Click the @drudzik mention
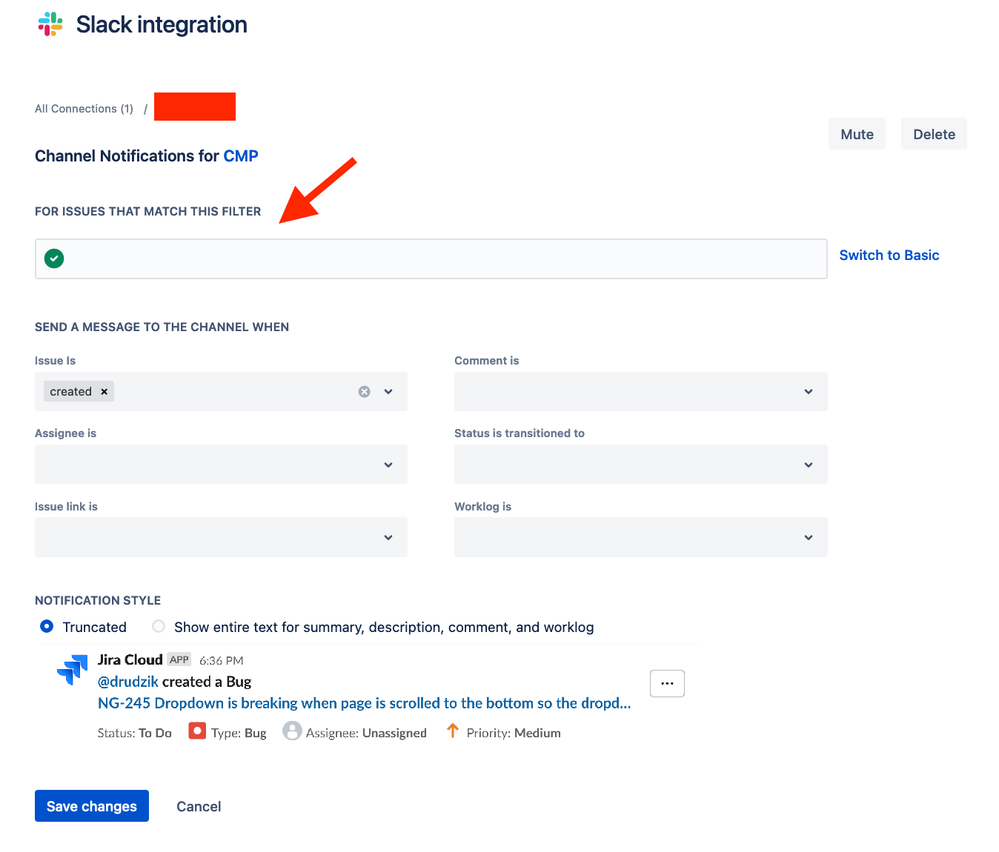Image resolution: width=999 pixels, height=852 pixels. [x=127, y=682]
